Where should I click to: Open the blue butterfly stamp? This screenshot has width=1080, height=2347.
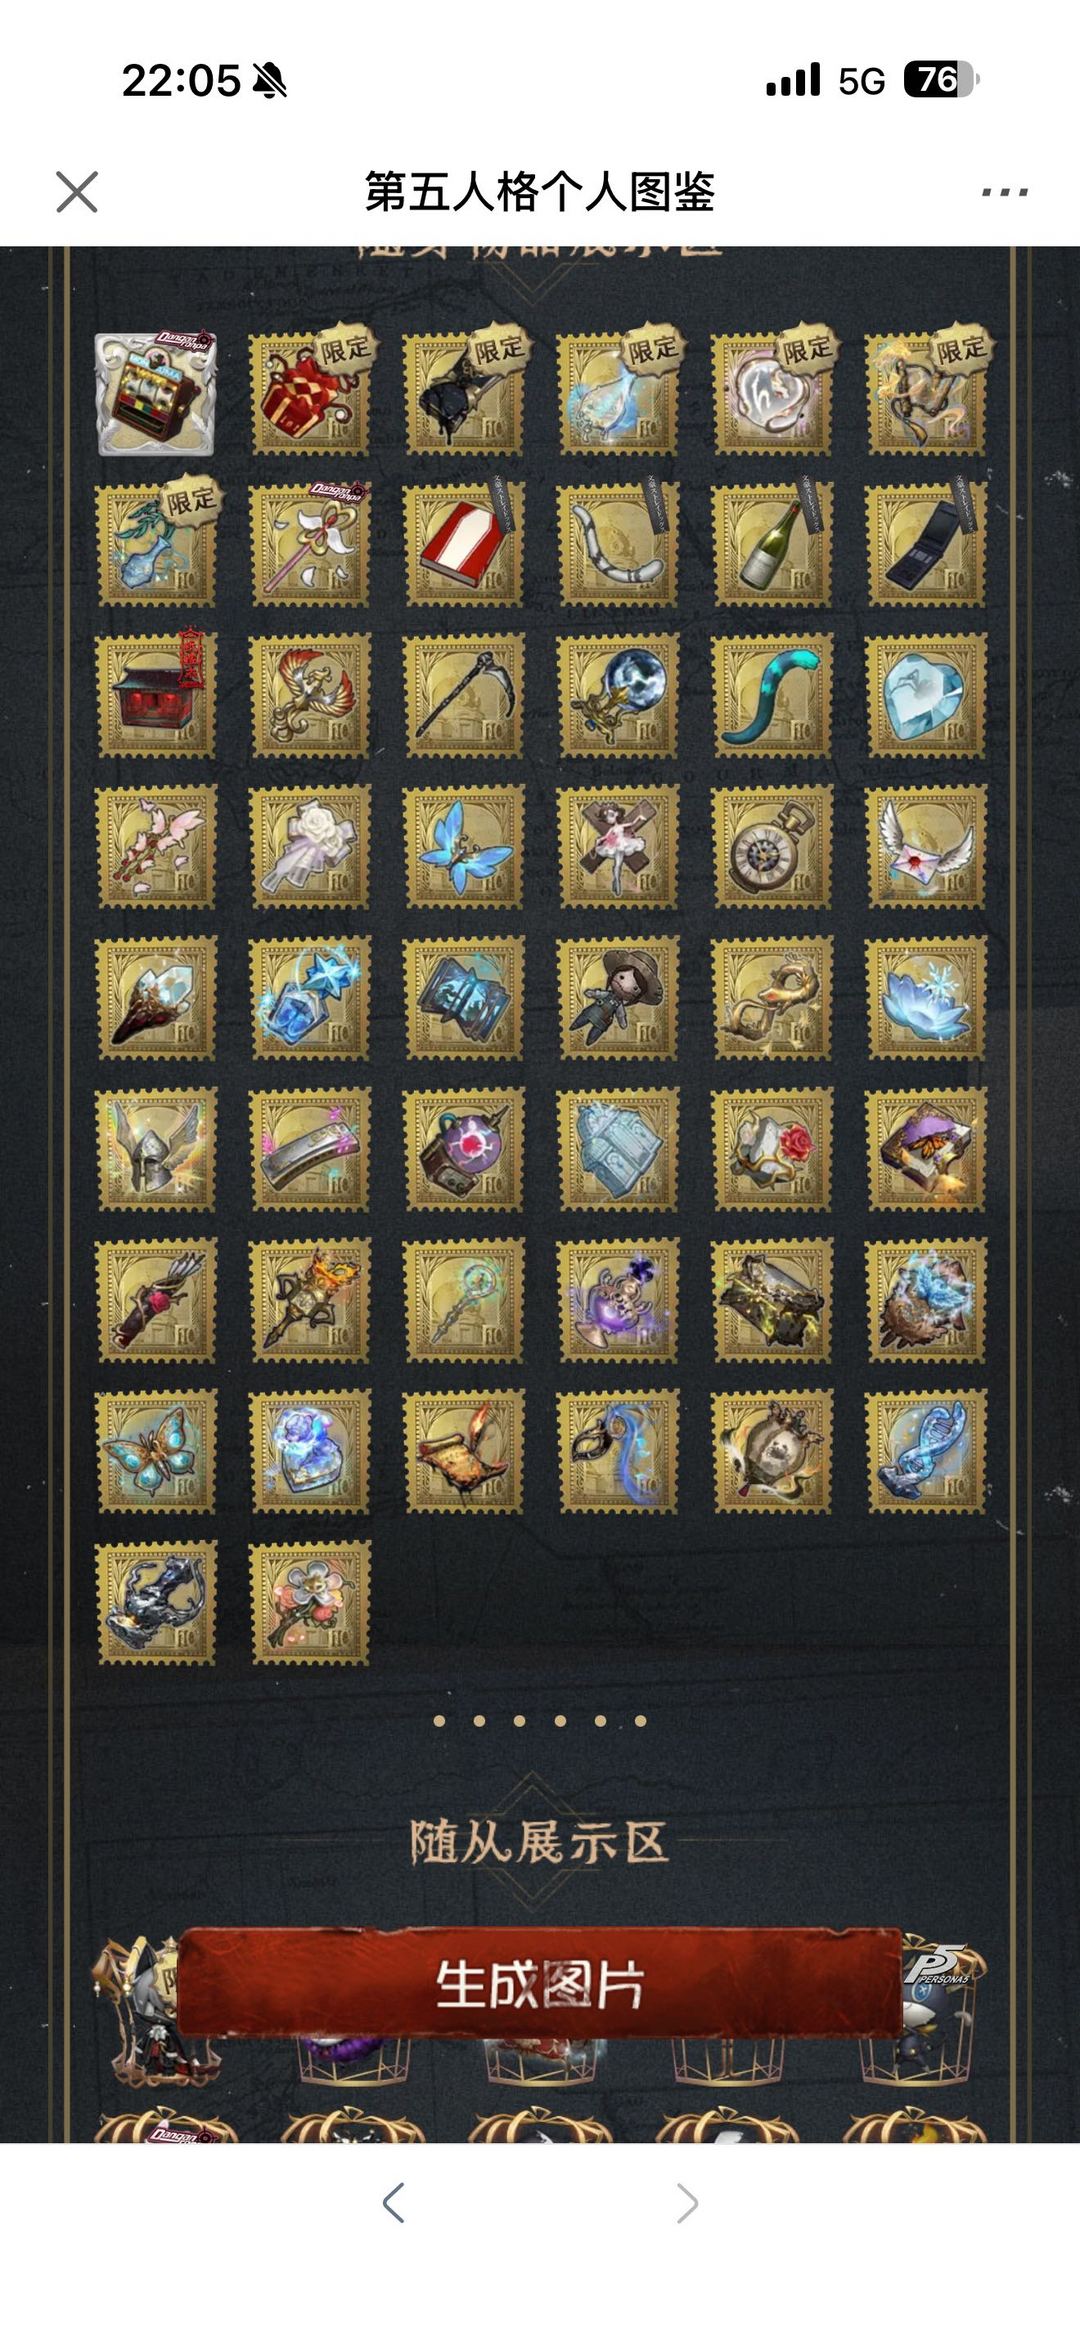(x=464, y=847)
